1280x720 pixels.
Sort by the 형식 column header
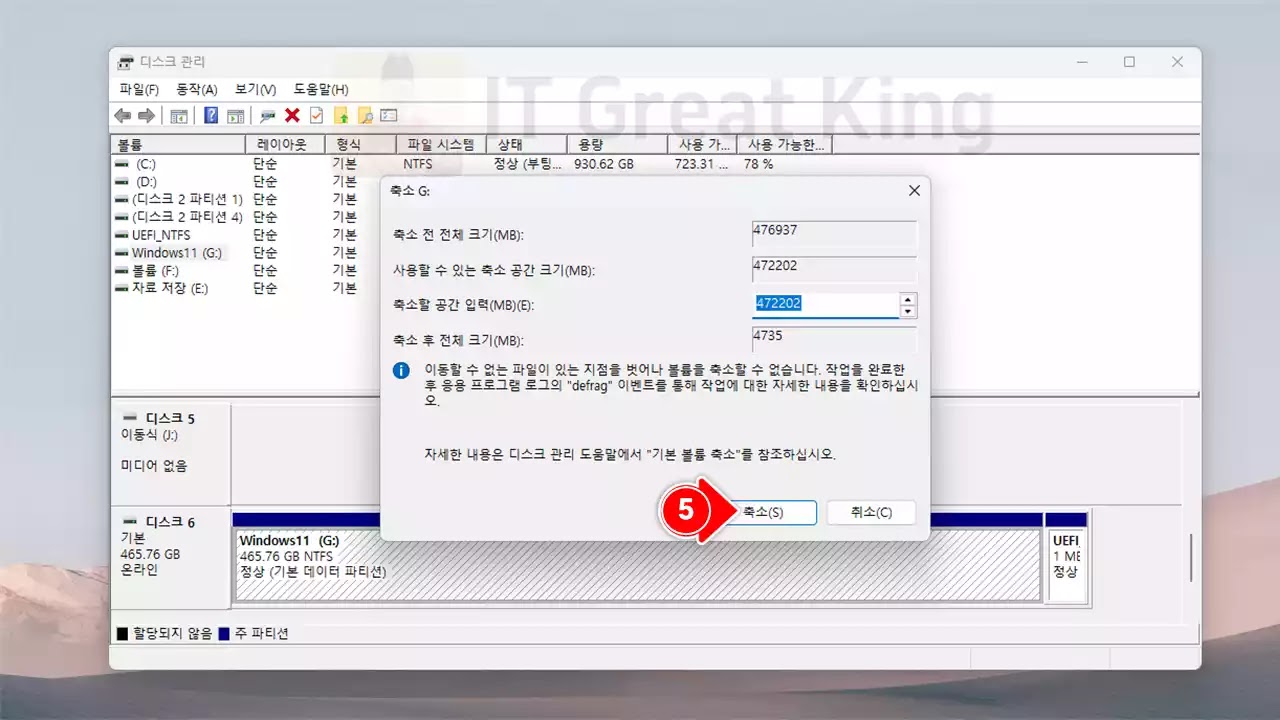[360, 144]
